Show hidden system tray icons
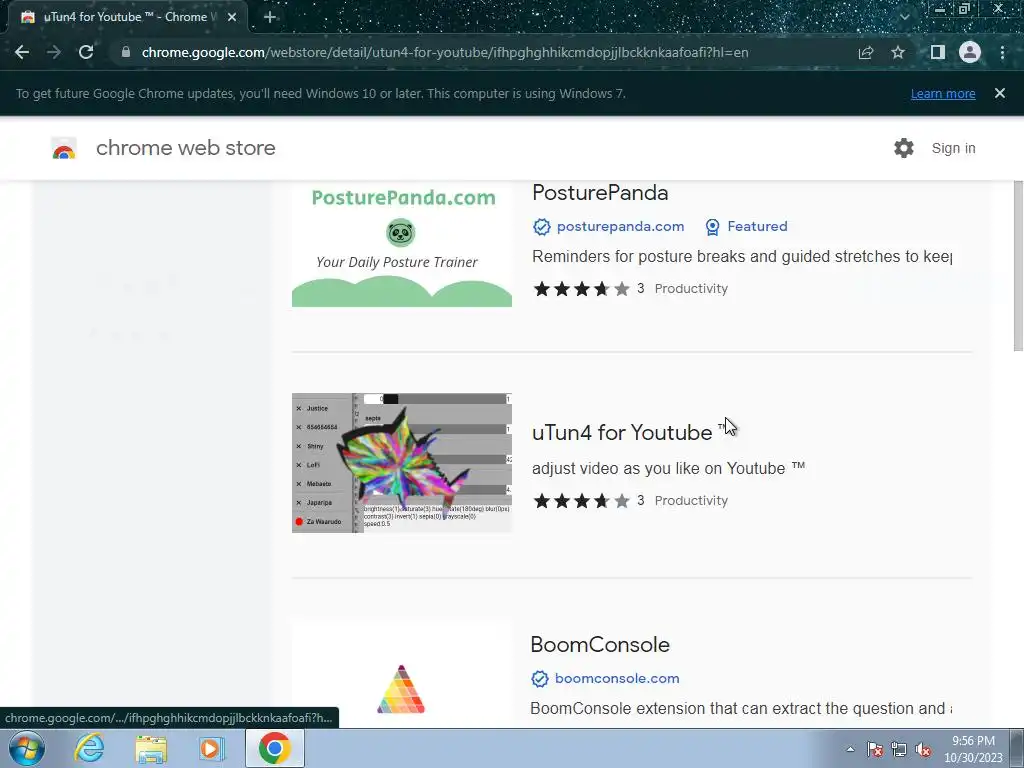Viewport: 1024px width, 768px height. (x=850, y=749)
